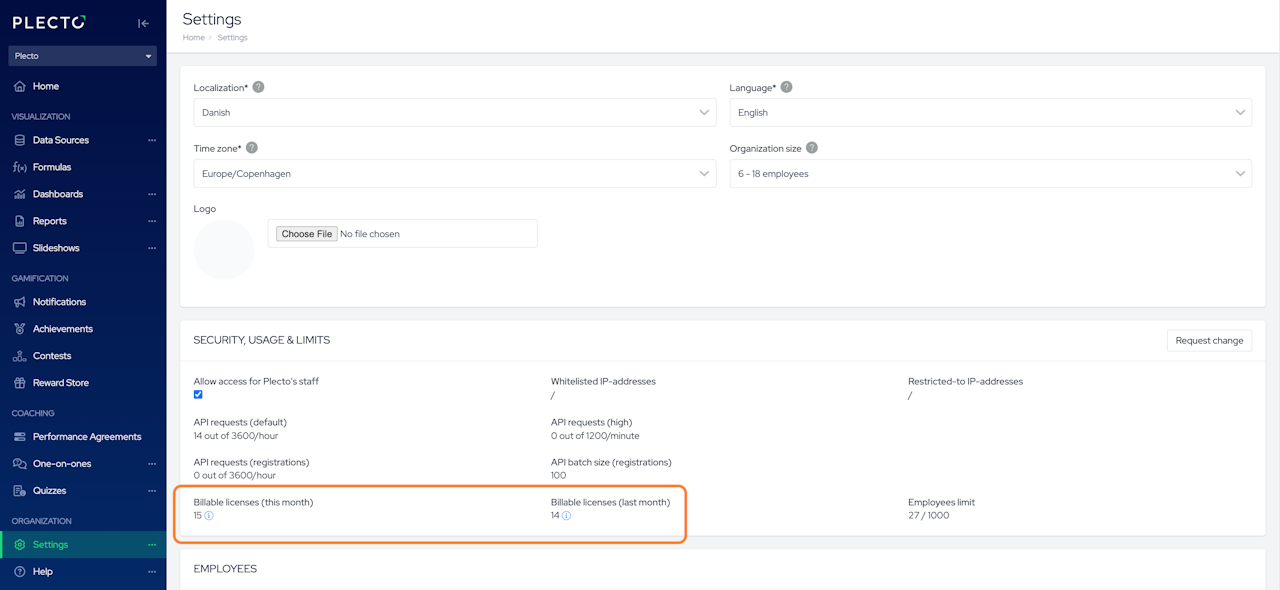Click Choose File for the logo
Image resolution: width=1280 pixels, height=590 pixels.
(306, 234)
